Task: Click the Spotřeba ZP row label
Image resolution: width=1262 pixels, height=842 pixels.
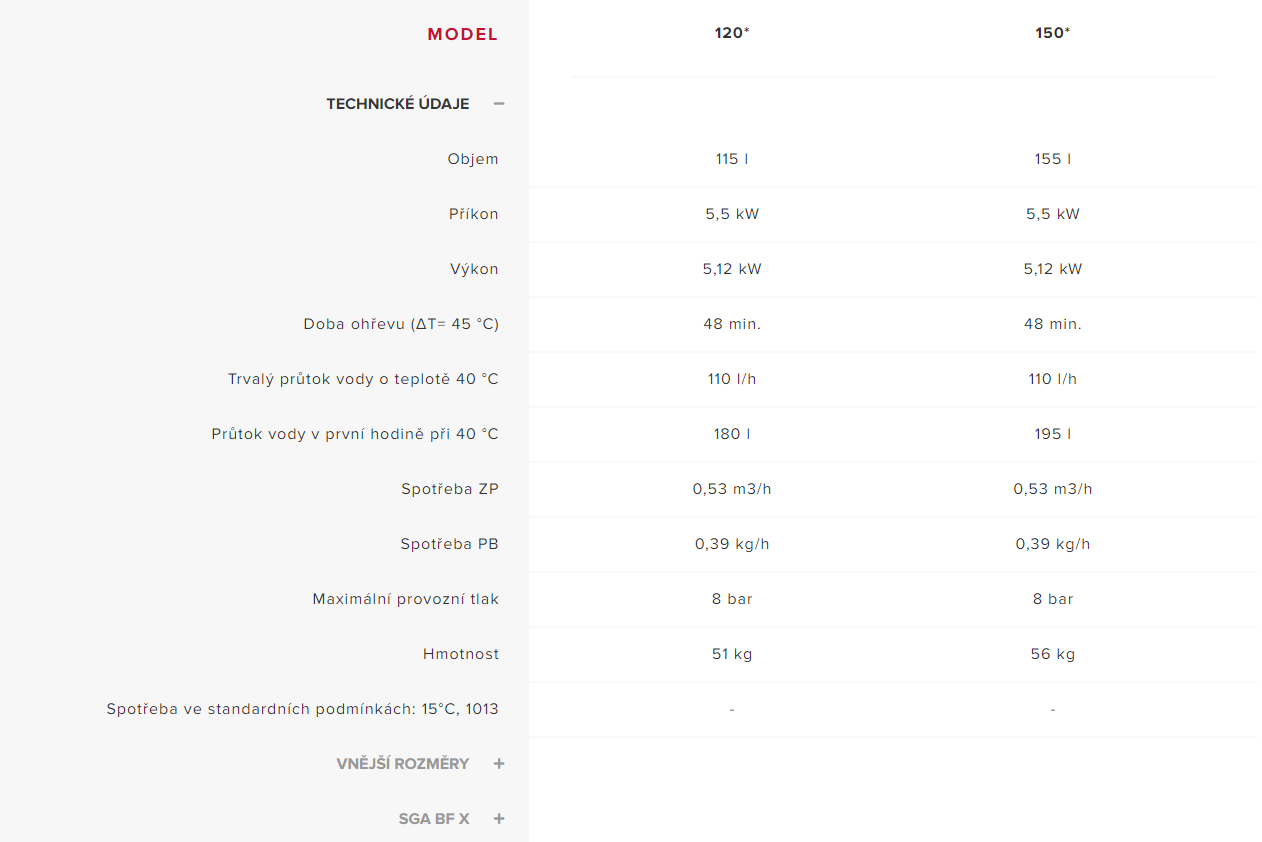Action: click(x=450, y=489)
